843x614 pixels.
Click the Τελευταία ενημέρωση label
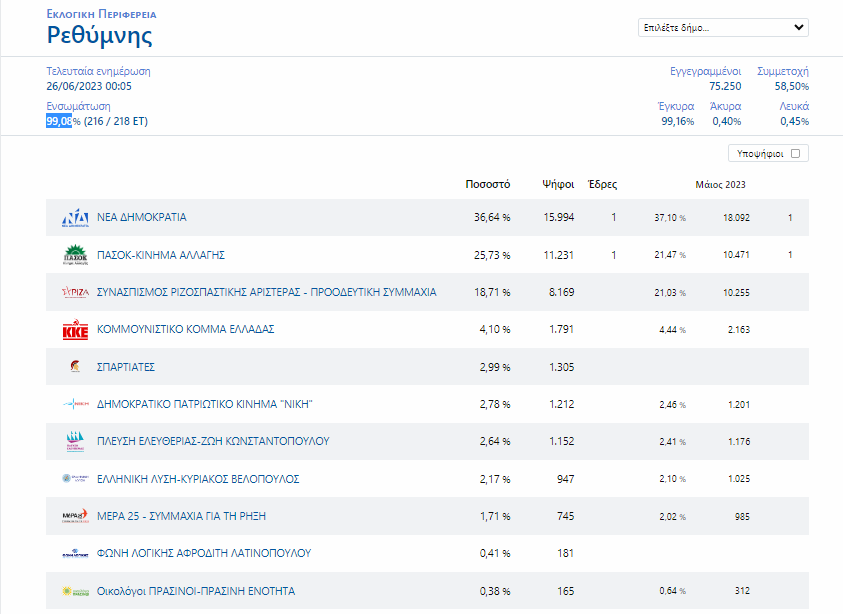point(98,71)
